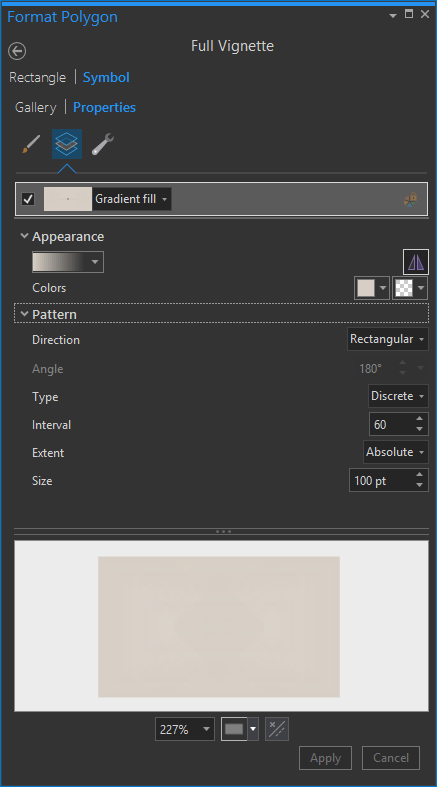Click the reverse color scheme icon
437x787 pixels.
point(416,262)
